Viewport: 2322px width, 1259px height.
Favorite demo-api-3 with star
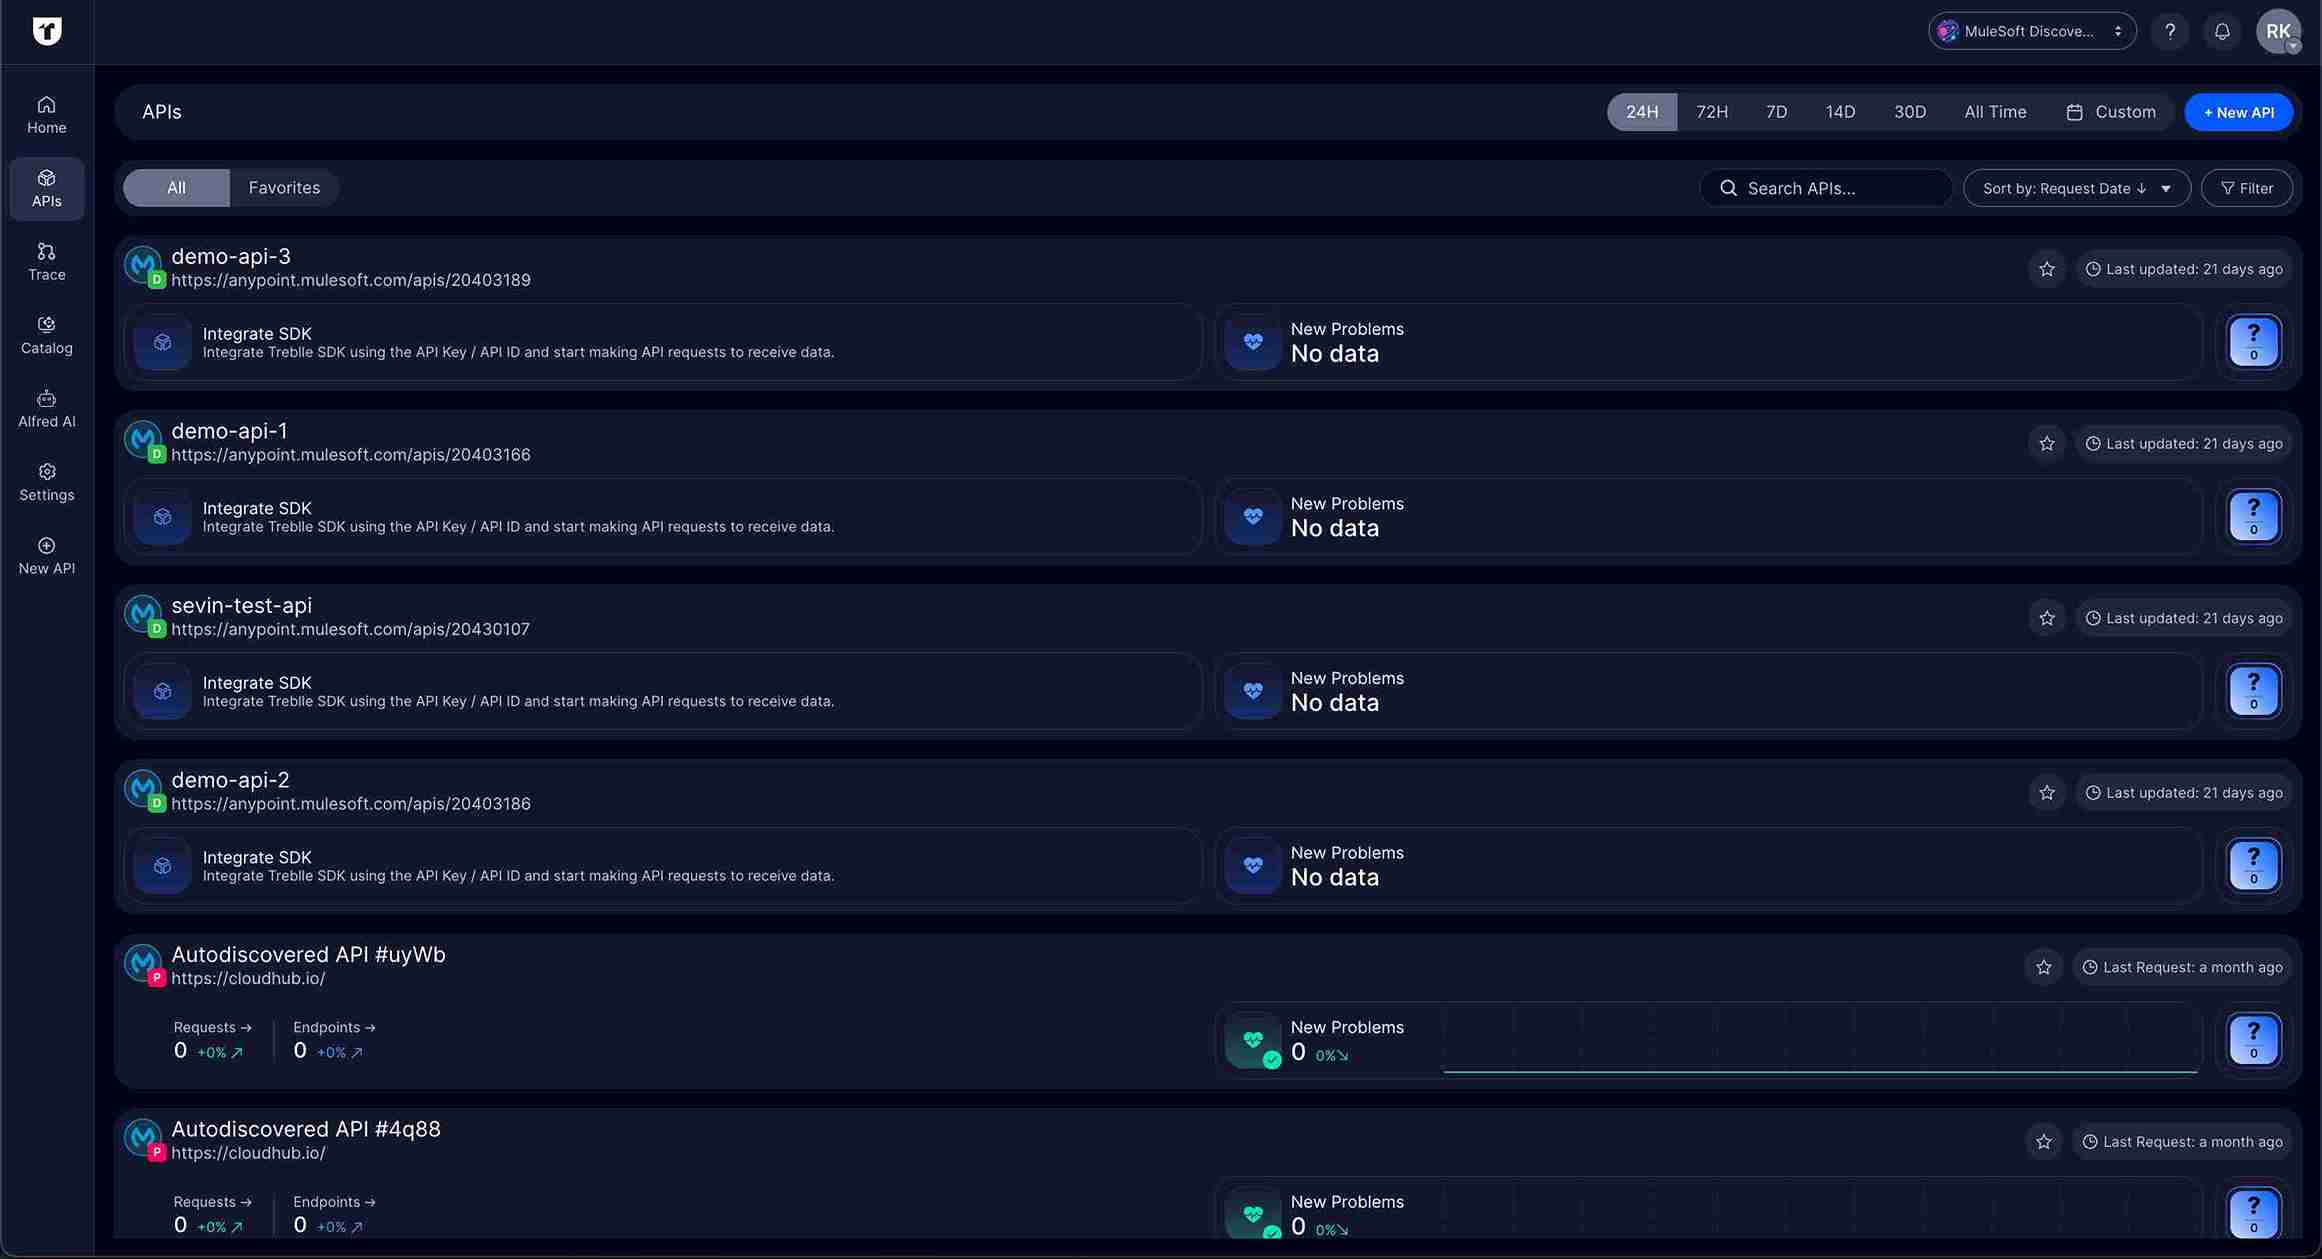point(2047,269)
